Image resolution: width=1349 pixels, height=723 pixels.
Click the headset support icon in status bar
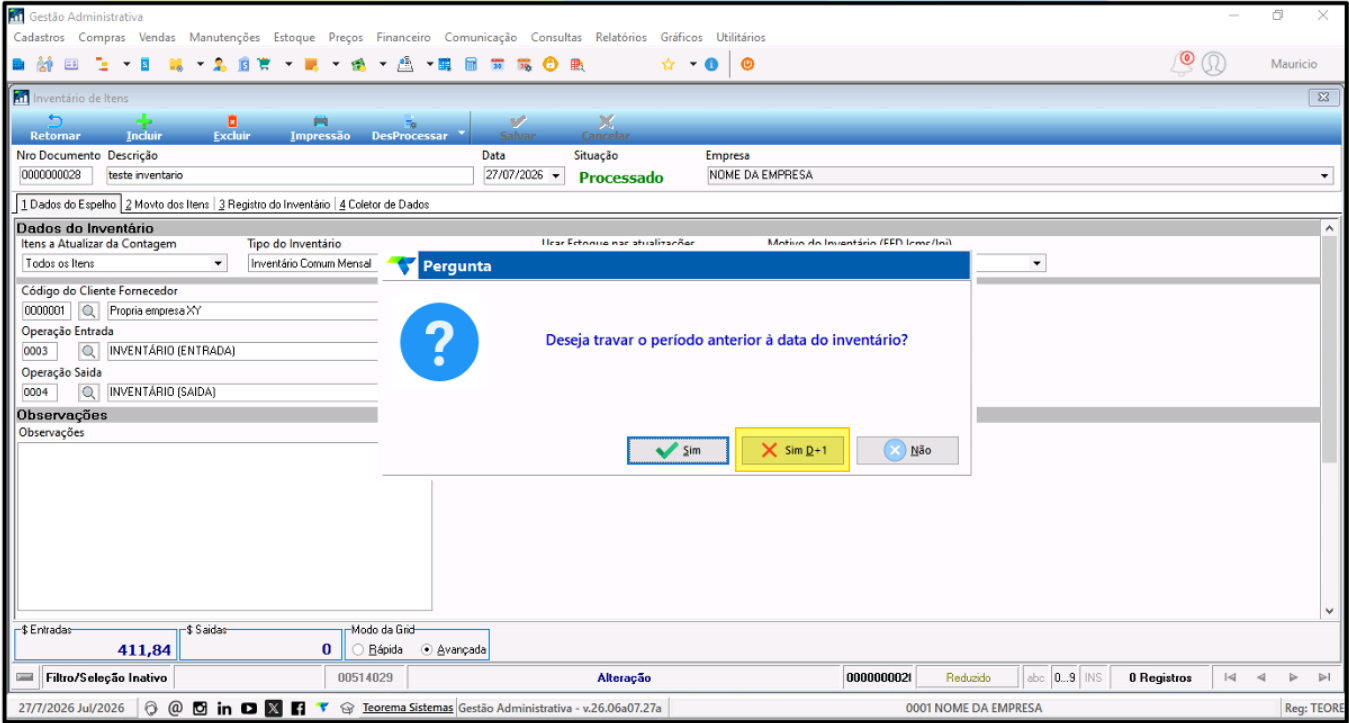coord(151,708)
